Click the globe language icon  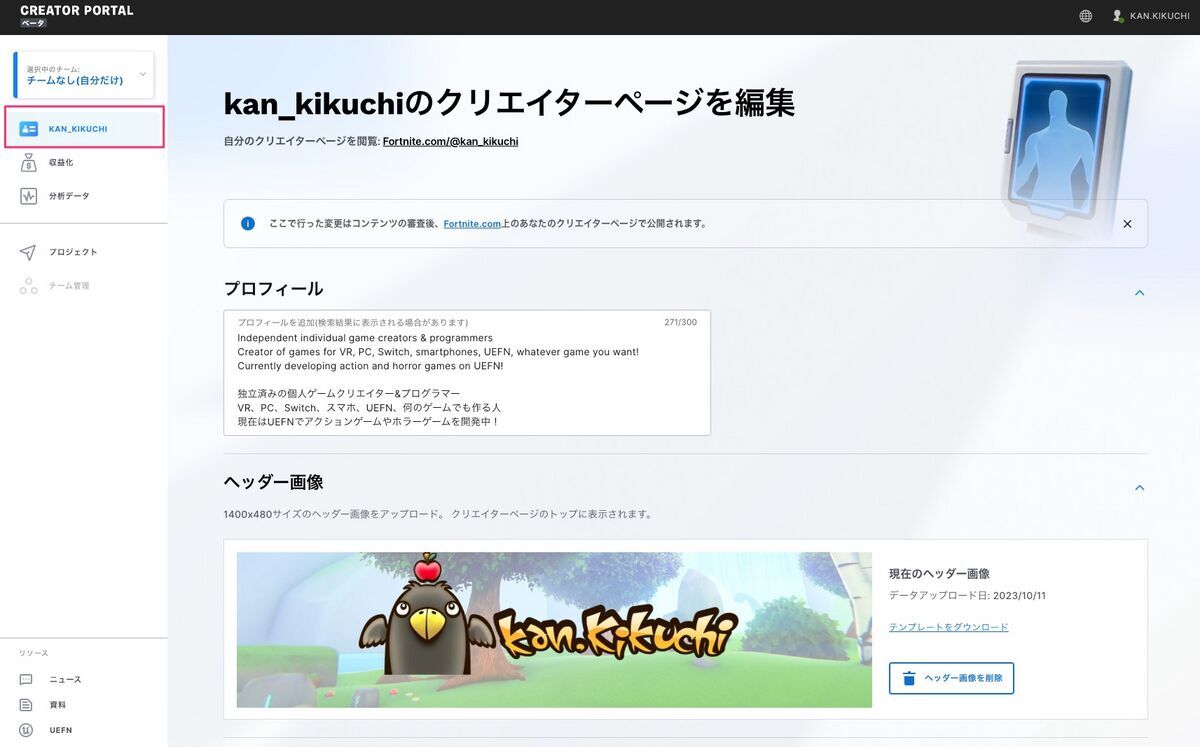point(1086,16)
